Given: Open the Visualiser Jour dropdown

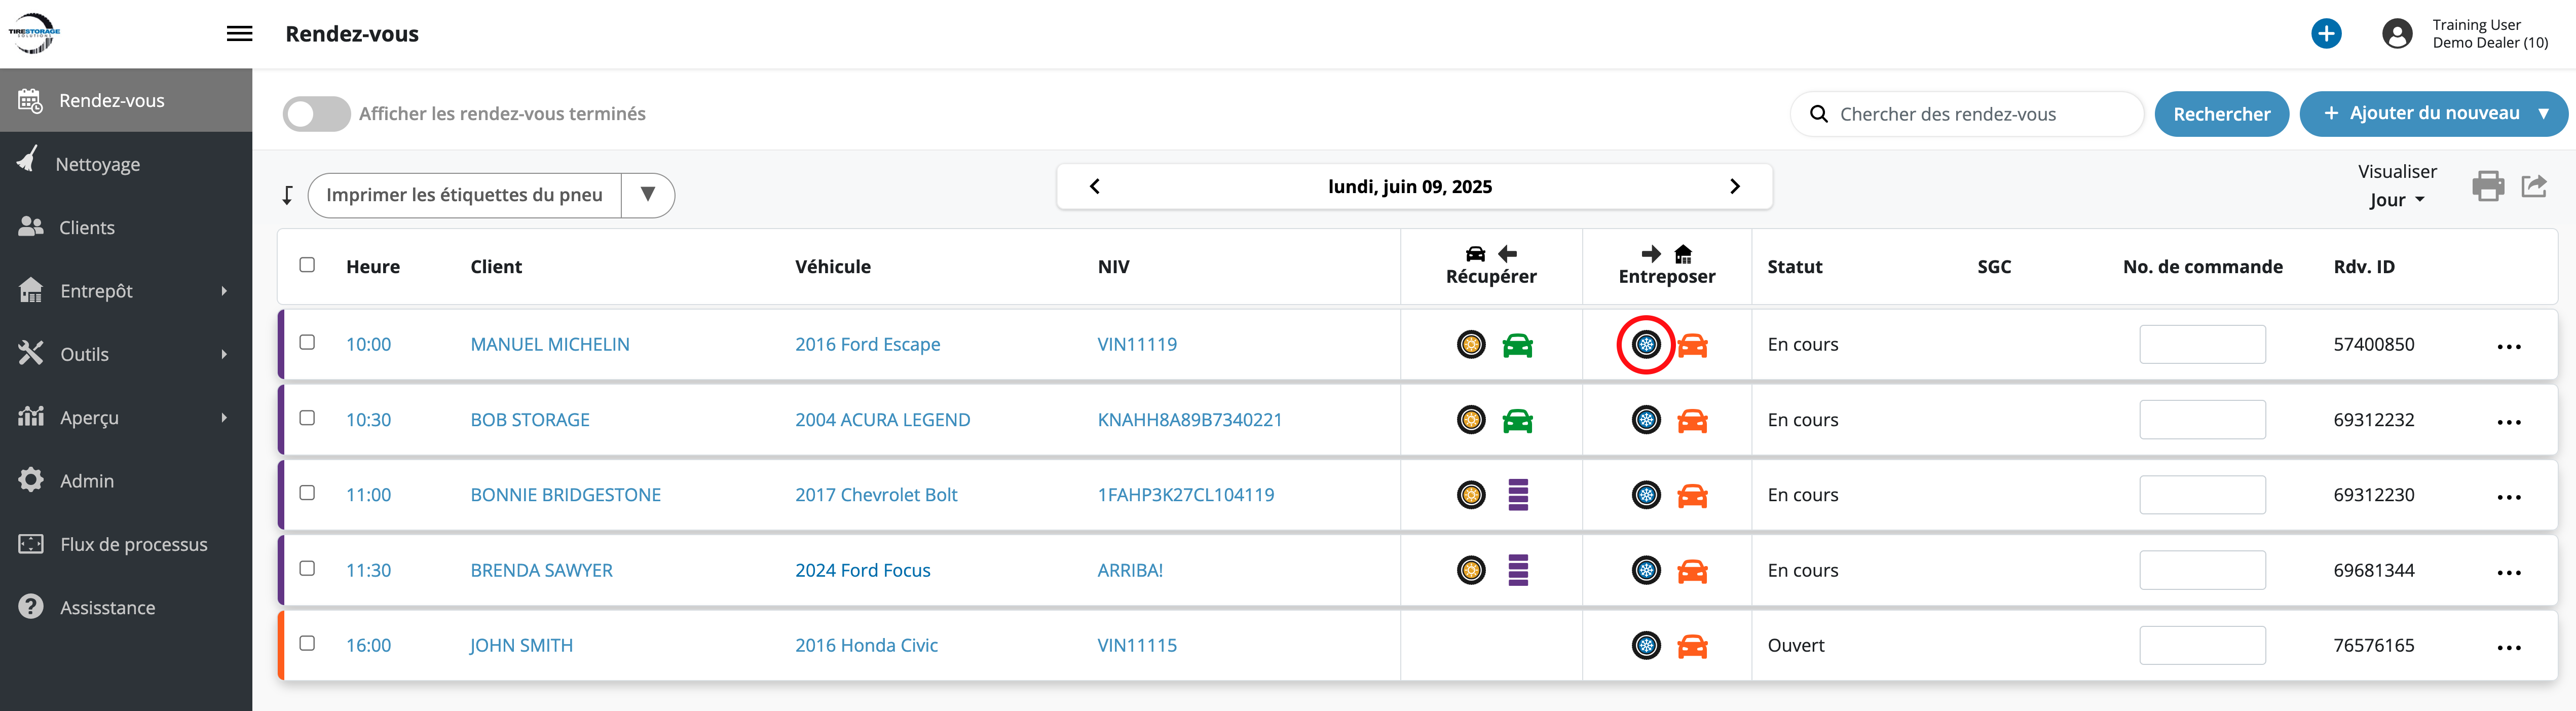Looking at the screenshot, I should click(x=2396, y=200).
